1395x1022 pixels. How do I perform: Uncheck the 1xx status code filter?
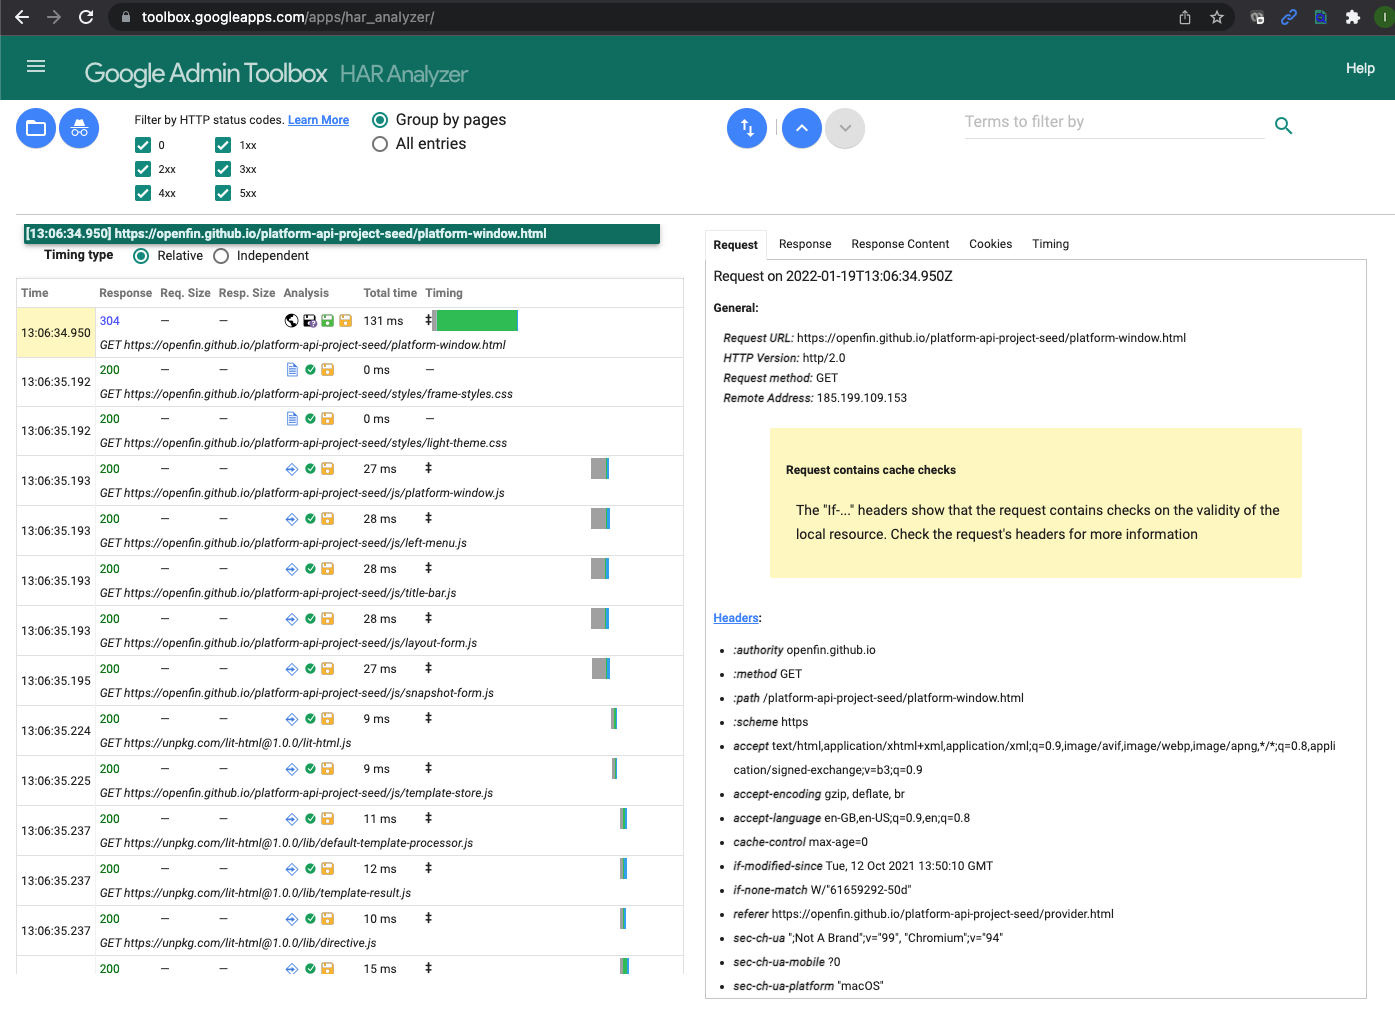coord(223,145)
